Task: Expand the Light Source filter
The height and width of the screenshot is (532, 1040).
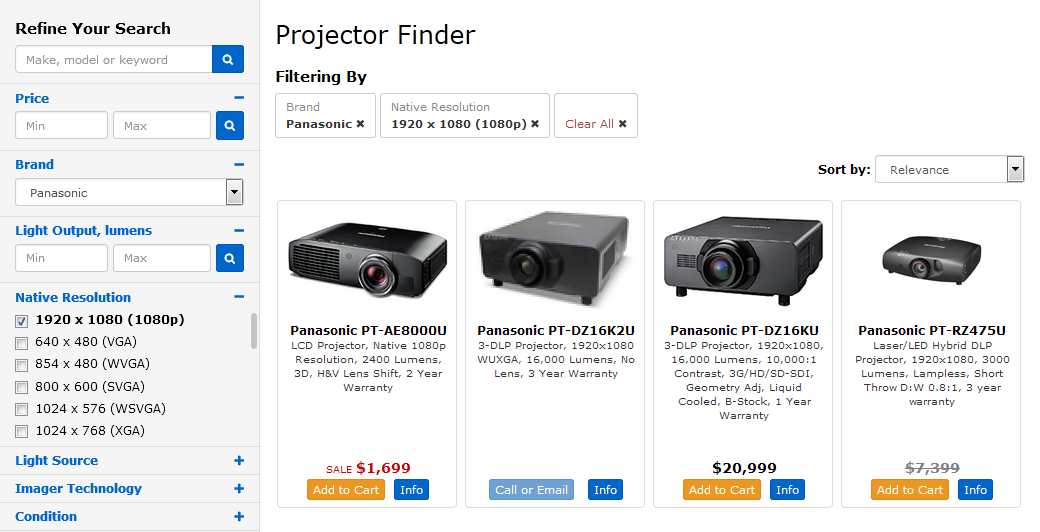Action: pyautogui.click(x=239, y=461)
